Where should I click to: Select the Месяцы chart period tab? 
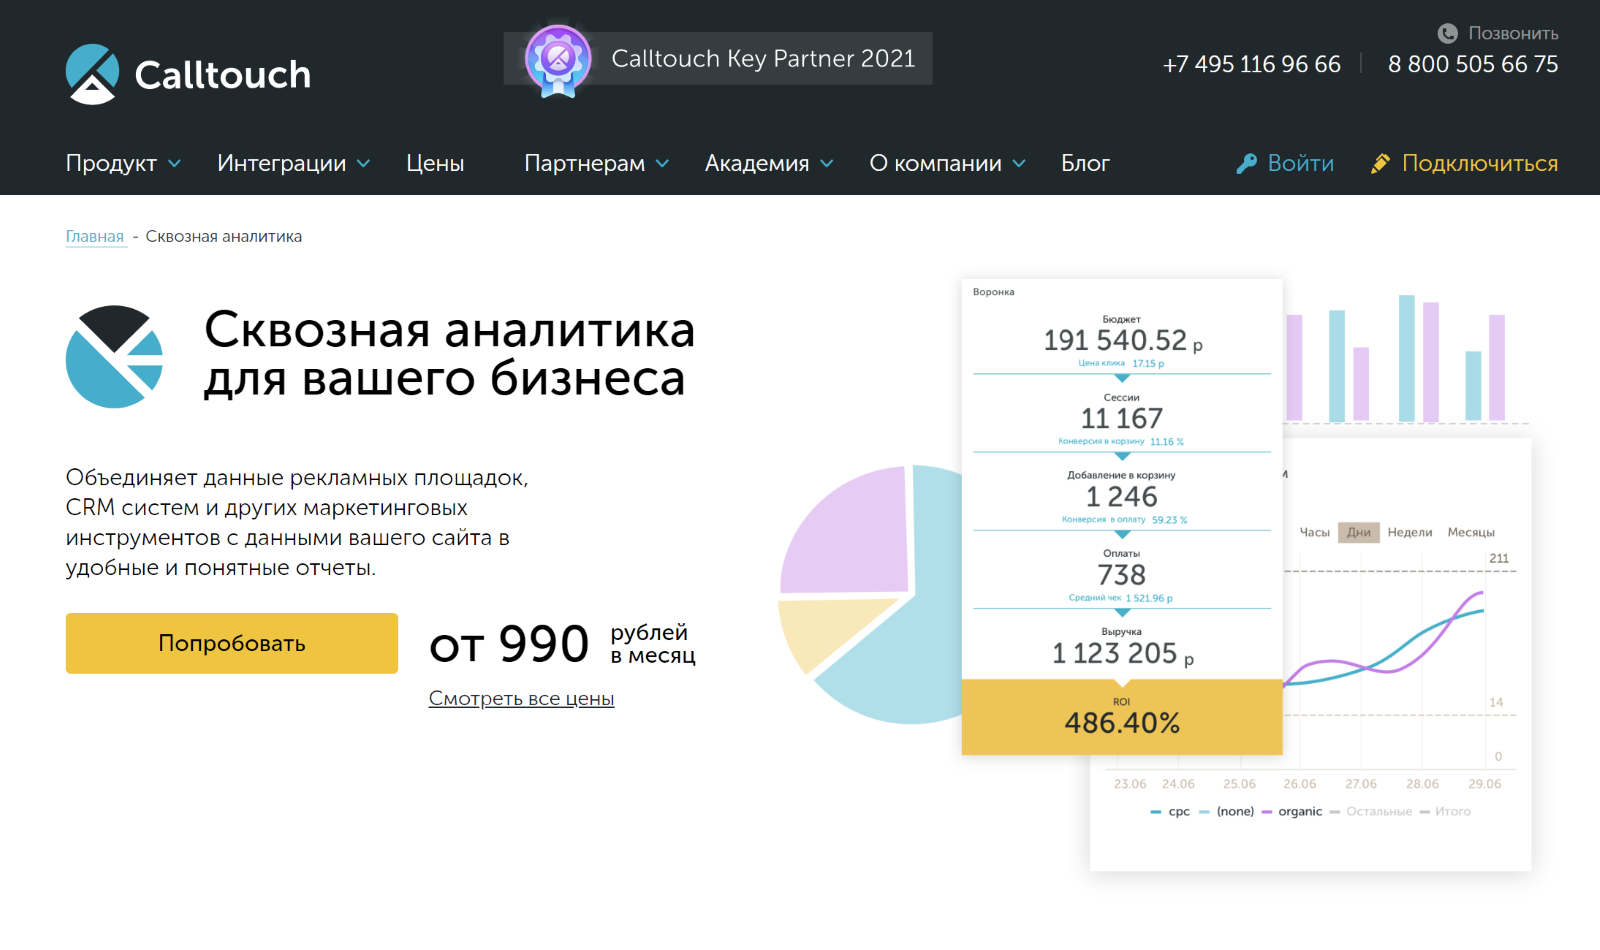[x=1471, y=532]
